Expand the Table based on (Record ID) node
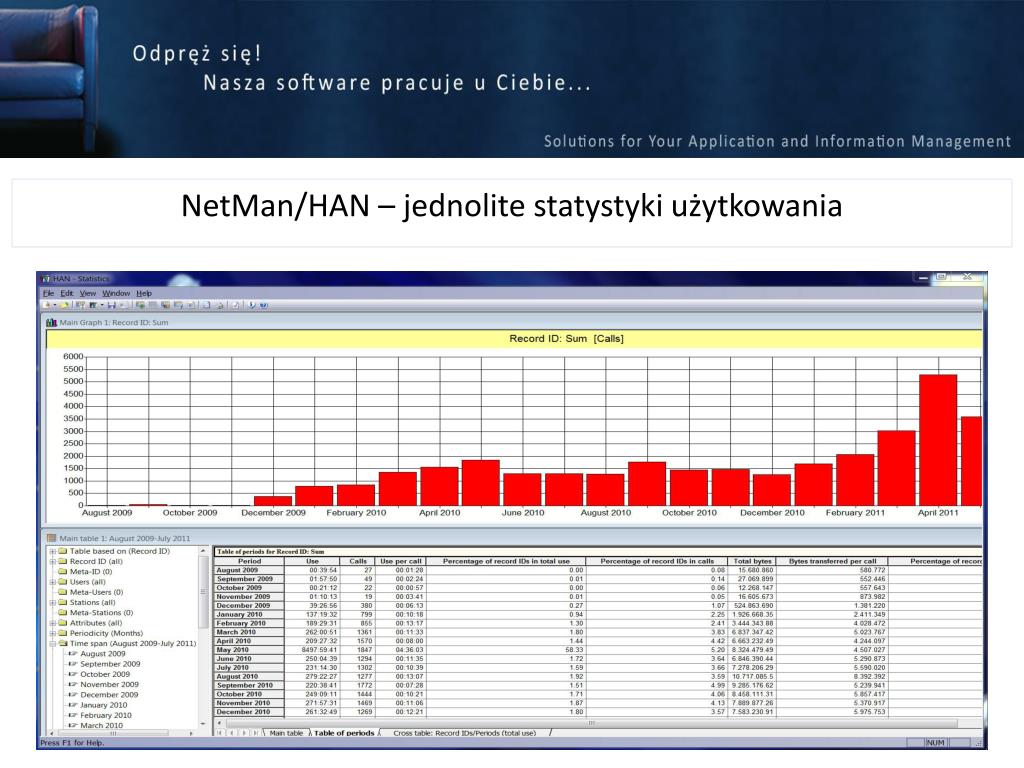Image resolution: width=1024 pixels, height=768 pixels. [x=52, y=551]
